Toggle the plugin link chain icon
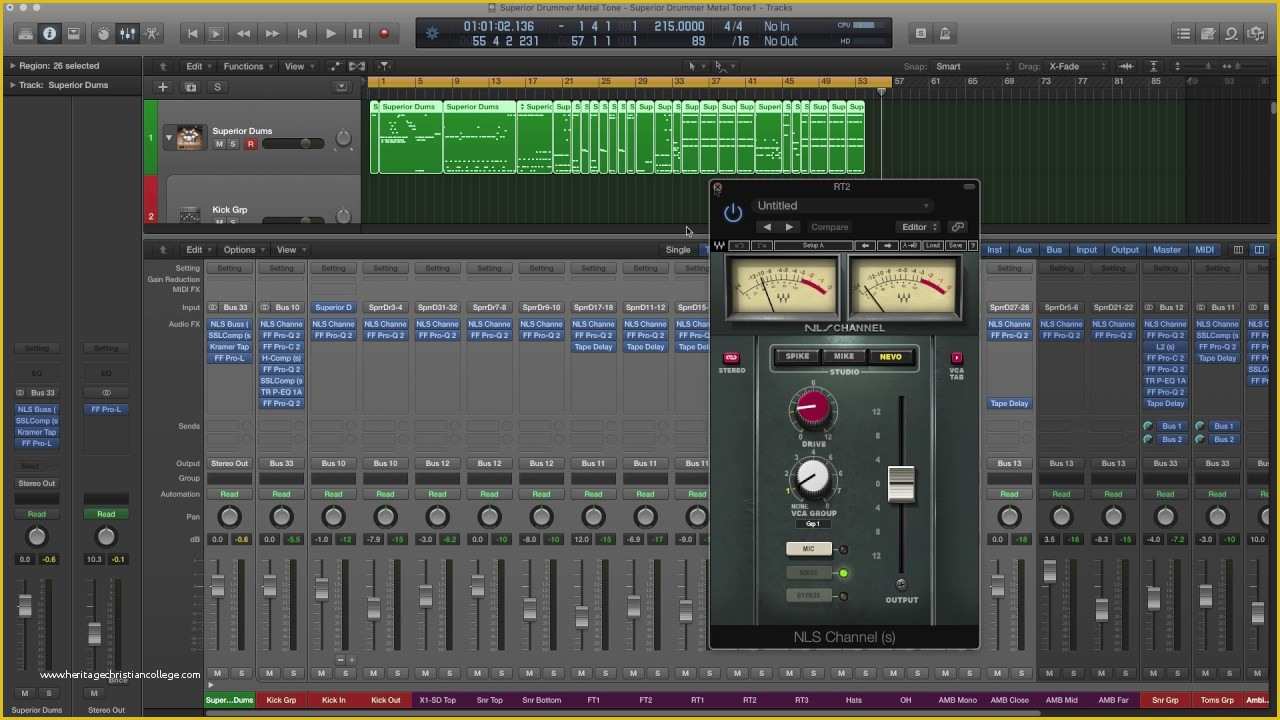 click(957, 227)
